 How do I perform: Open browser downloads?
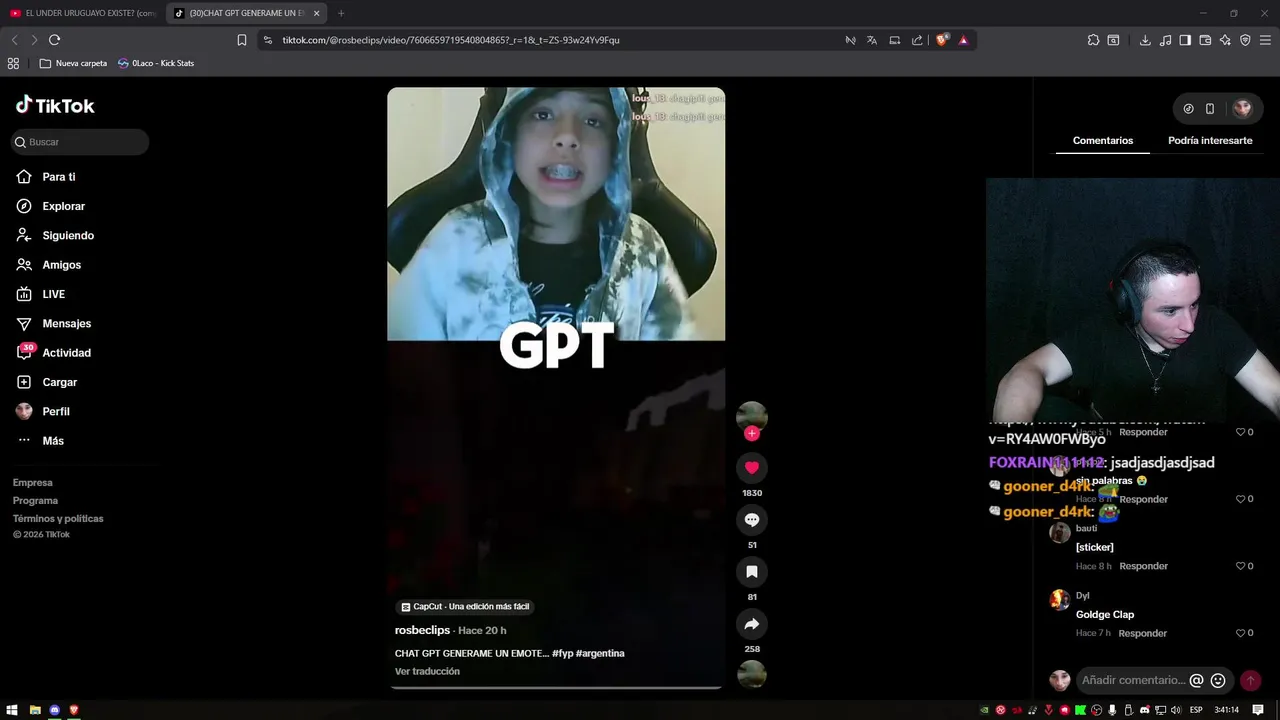point(1145,40)
